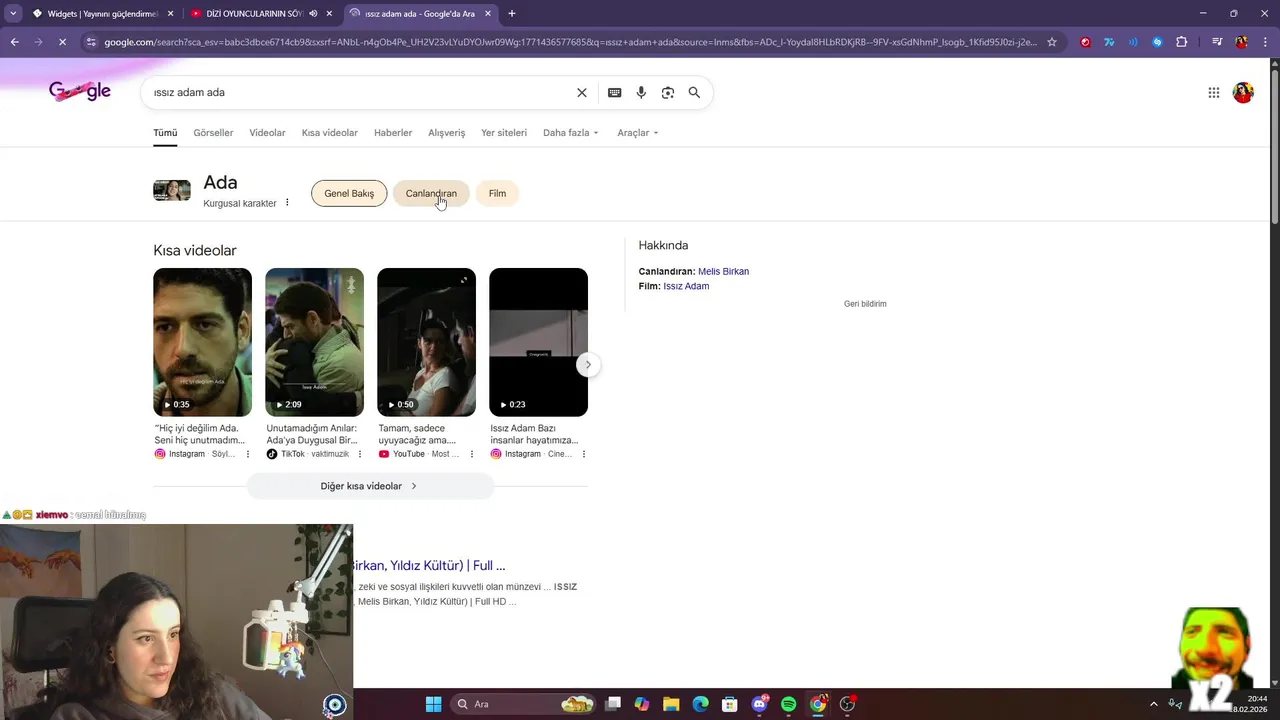1280x720 pixels.
Task: Bookmark this page with the star
Action: click(x=1051, y=42)
